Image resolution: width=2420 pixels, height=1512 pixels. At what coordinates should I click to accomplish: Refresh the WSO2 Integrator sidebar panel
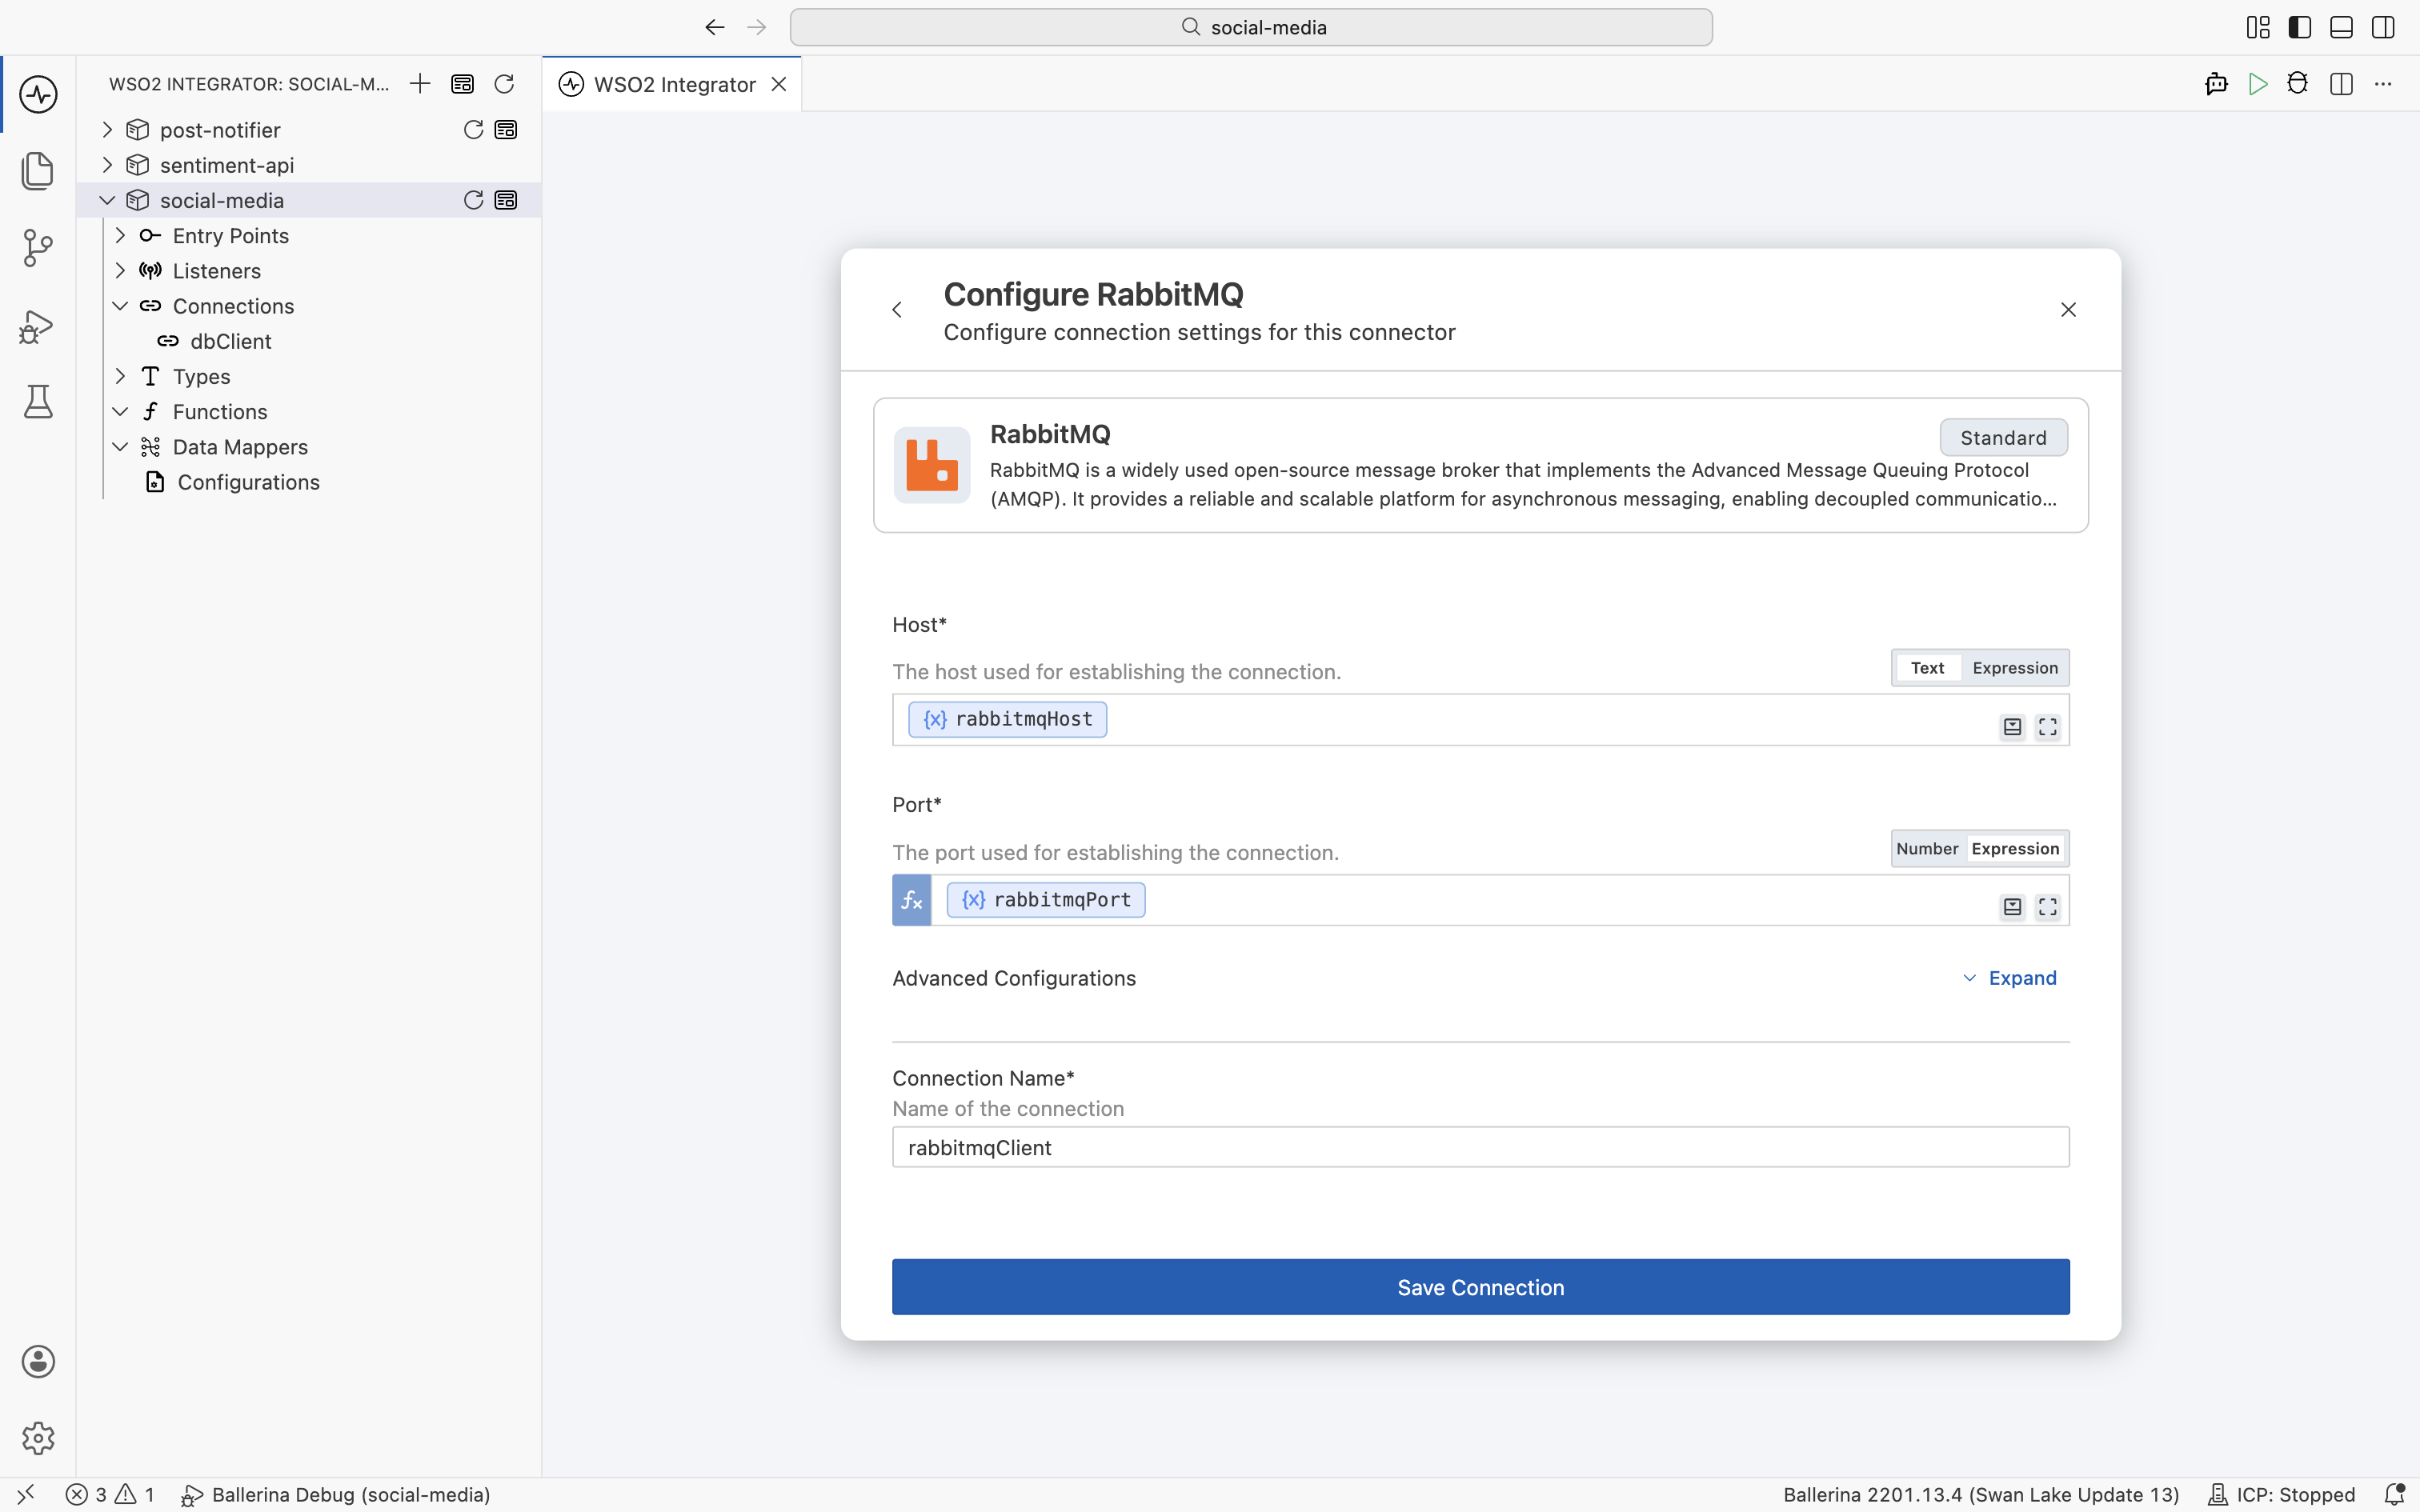504,84
